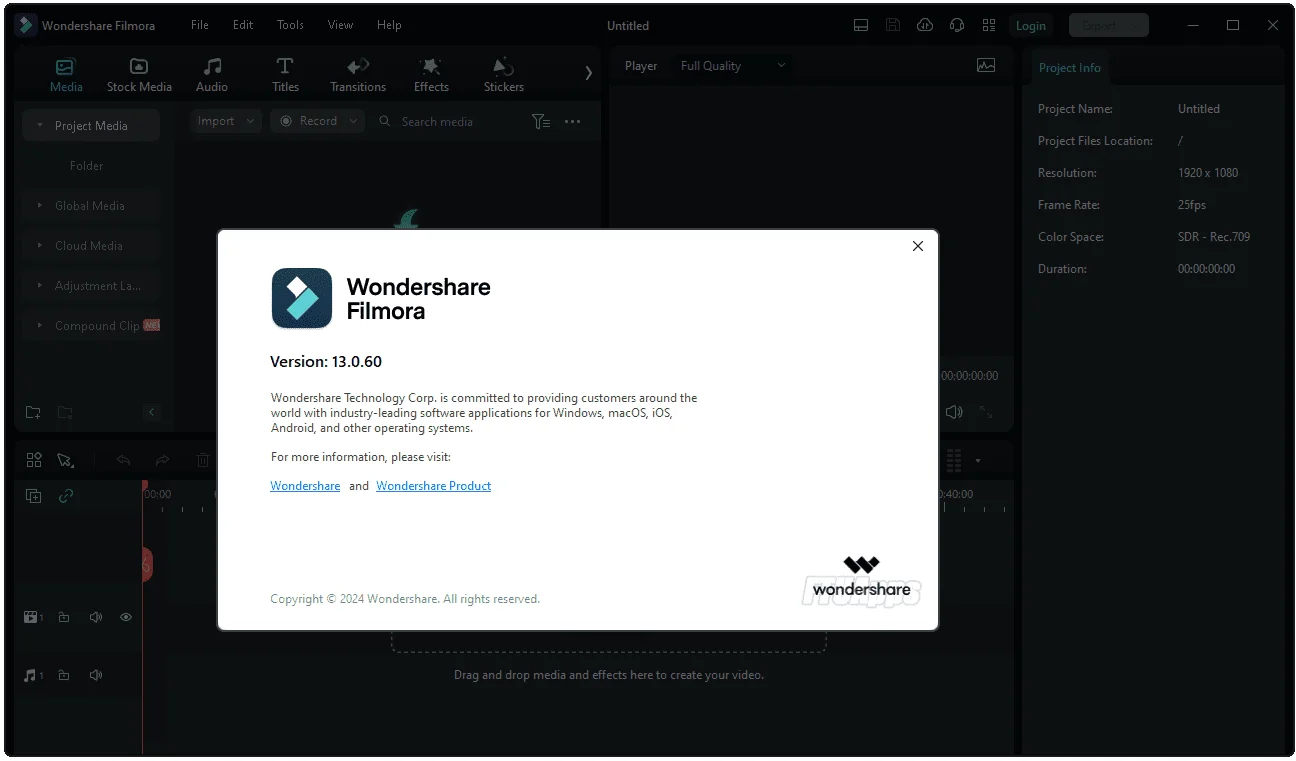Go to the Transitions tab
The width and height of the screenshot is (1296, 761).
(x=358, y=75)
